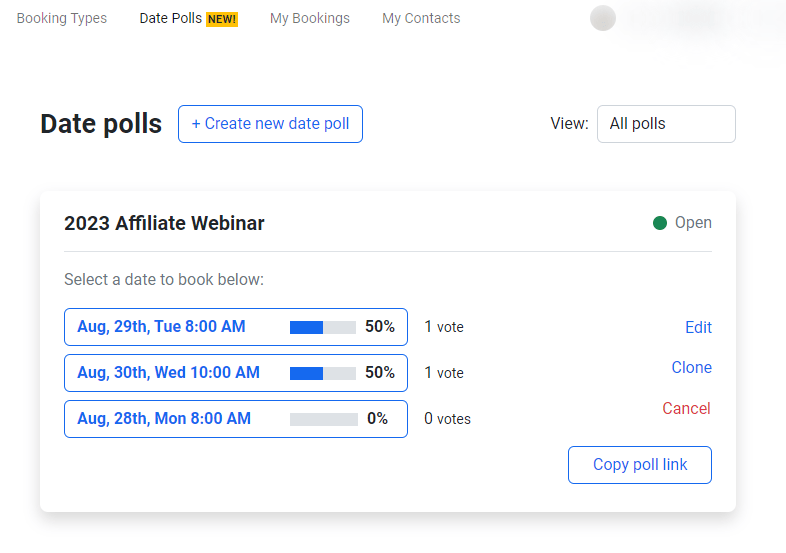The height and width of the screenshot is (553, 786).
Task: Open the All polls view dropdown
Action: [666, 124]
